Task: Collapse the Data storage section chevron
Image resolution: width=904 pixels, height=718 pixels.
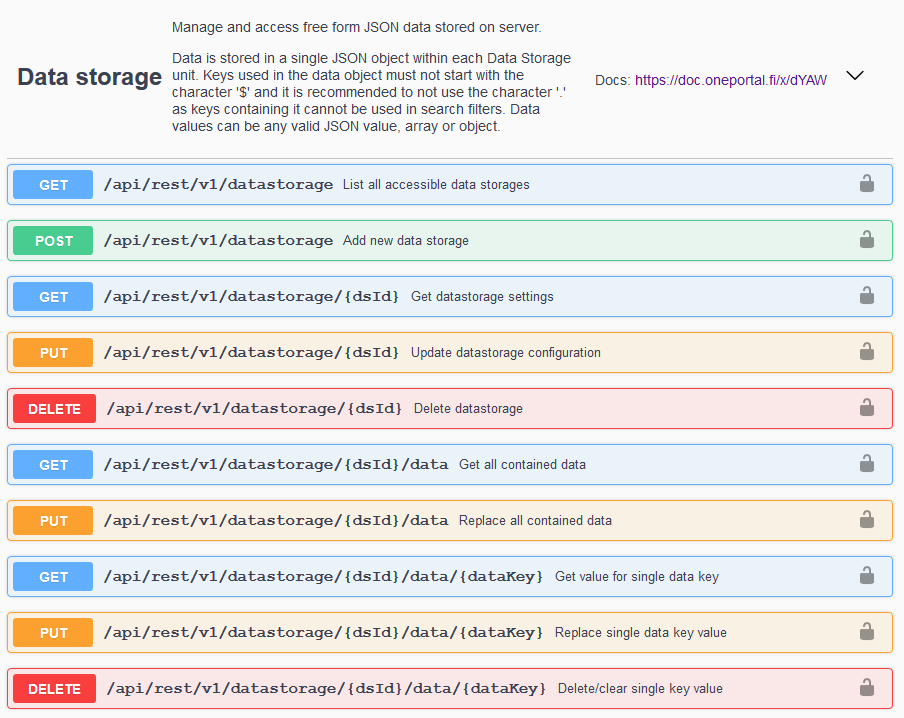Action: (x=855, y=76)
